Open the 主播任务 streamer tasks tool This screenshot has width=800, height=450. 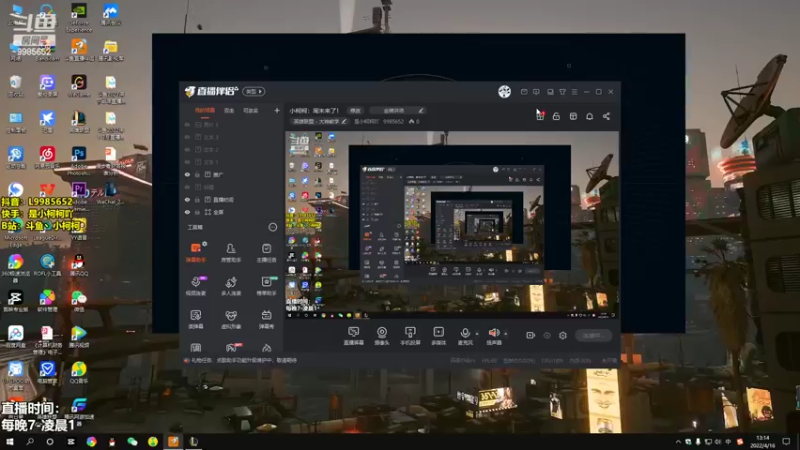point(266,252)
